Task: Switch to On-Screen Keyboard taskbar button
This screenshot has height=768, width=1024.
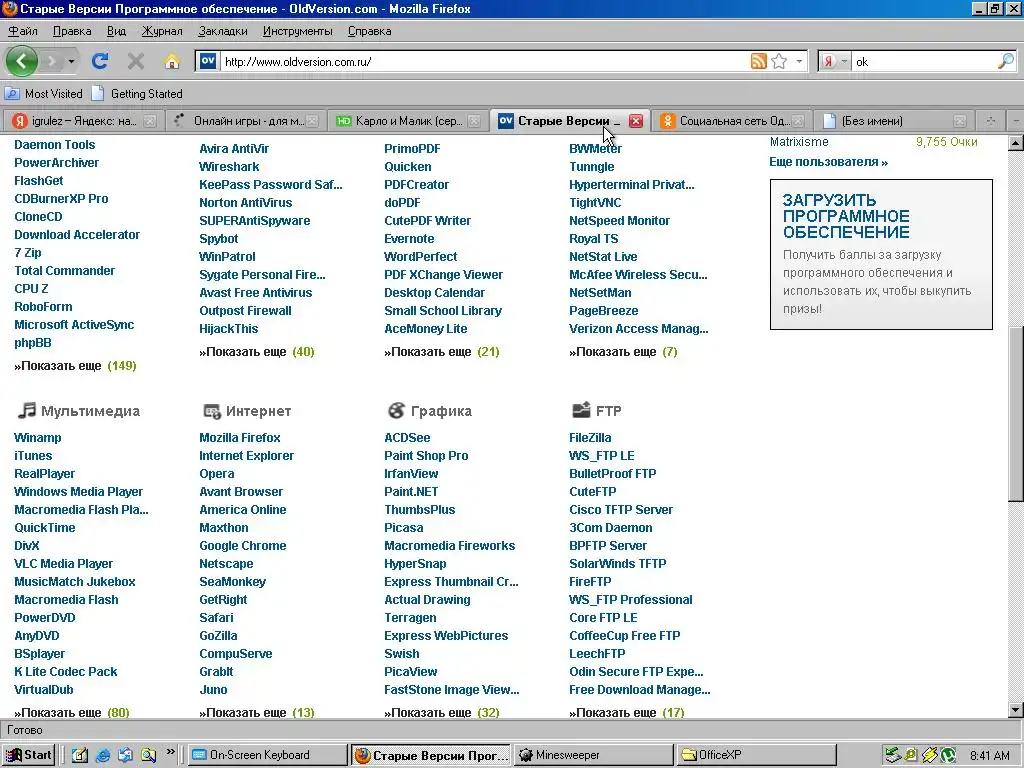Action: (x=268, y=755)
